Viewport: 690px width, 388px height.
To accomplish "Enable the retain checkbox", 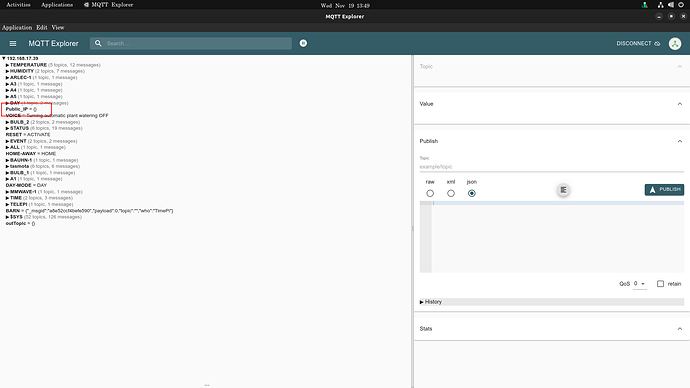I will tap(660, 284).
